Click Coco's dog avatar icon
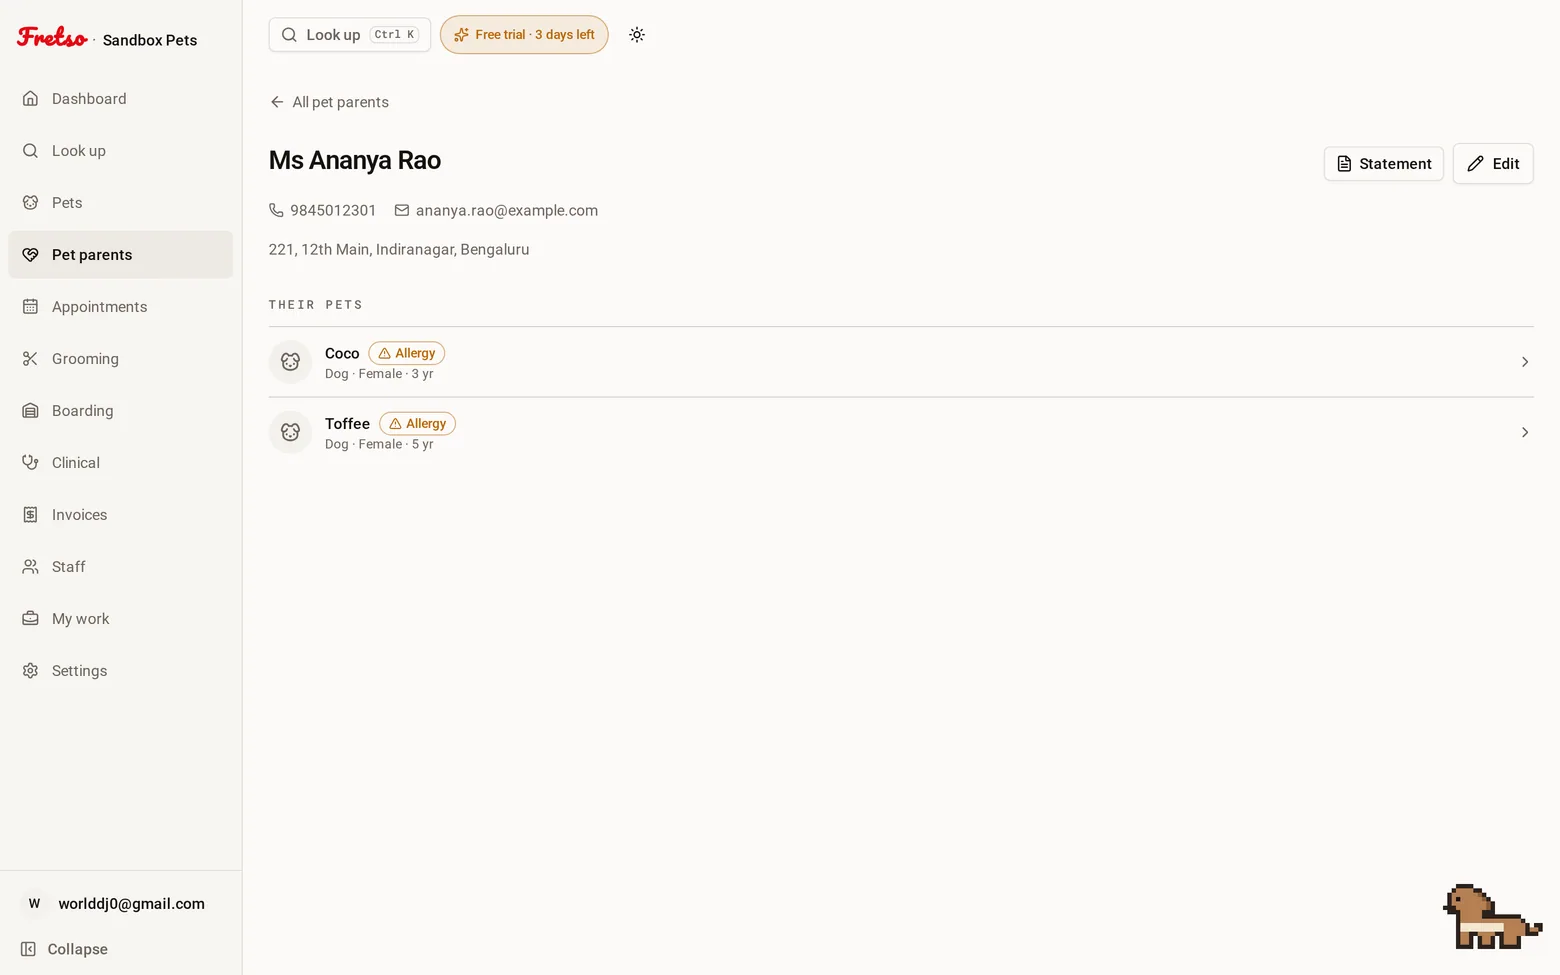This screenshot has width=1560, height=975. [290, 362]
